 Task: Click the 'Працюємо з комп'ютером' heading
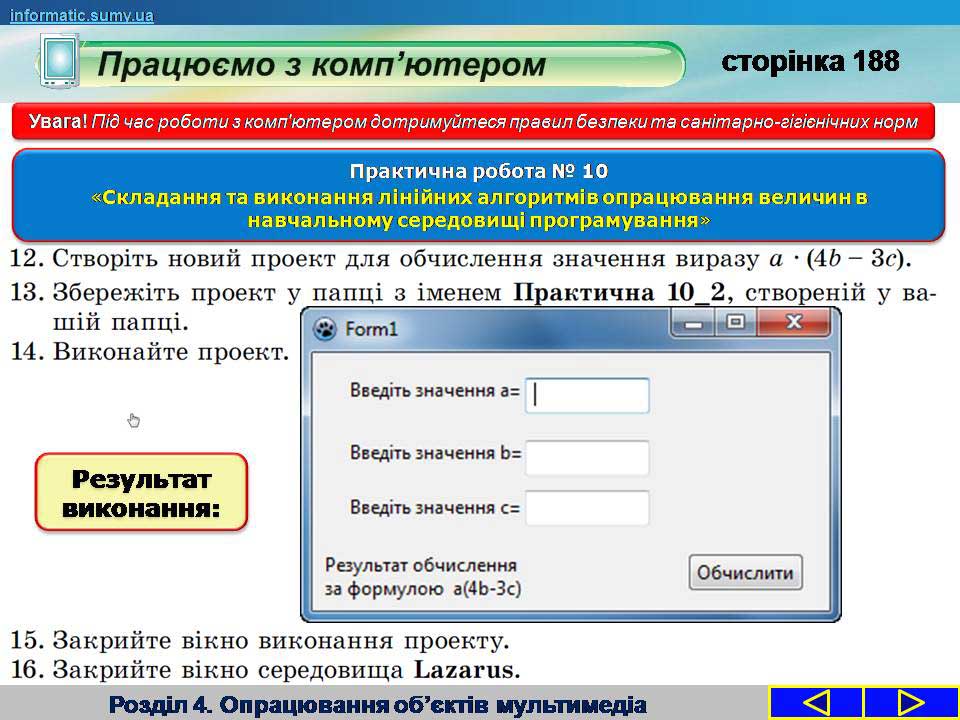tap(322, 66)
